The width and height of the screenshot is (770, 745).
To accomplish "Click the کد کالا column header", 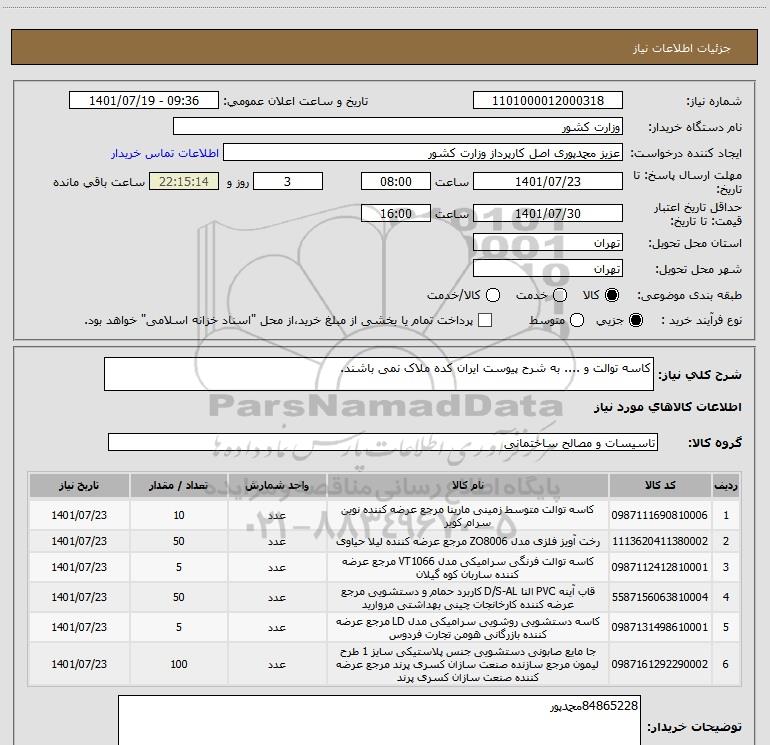I will (660, 486).
